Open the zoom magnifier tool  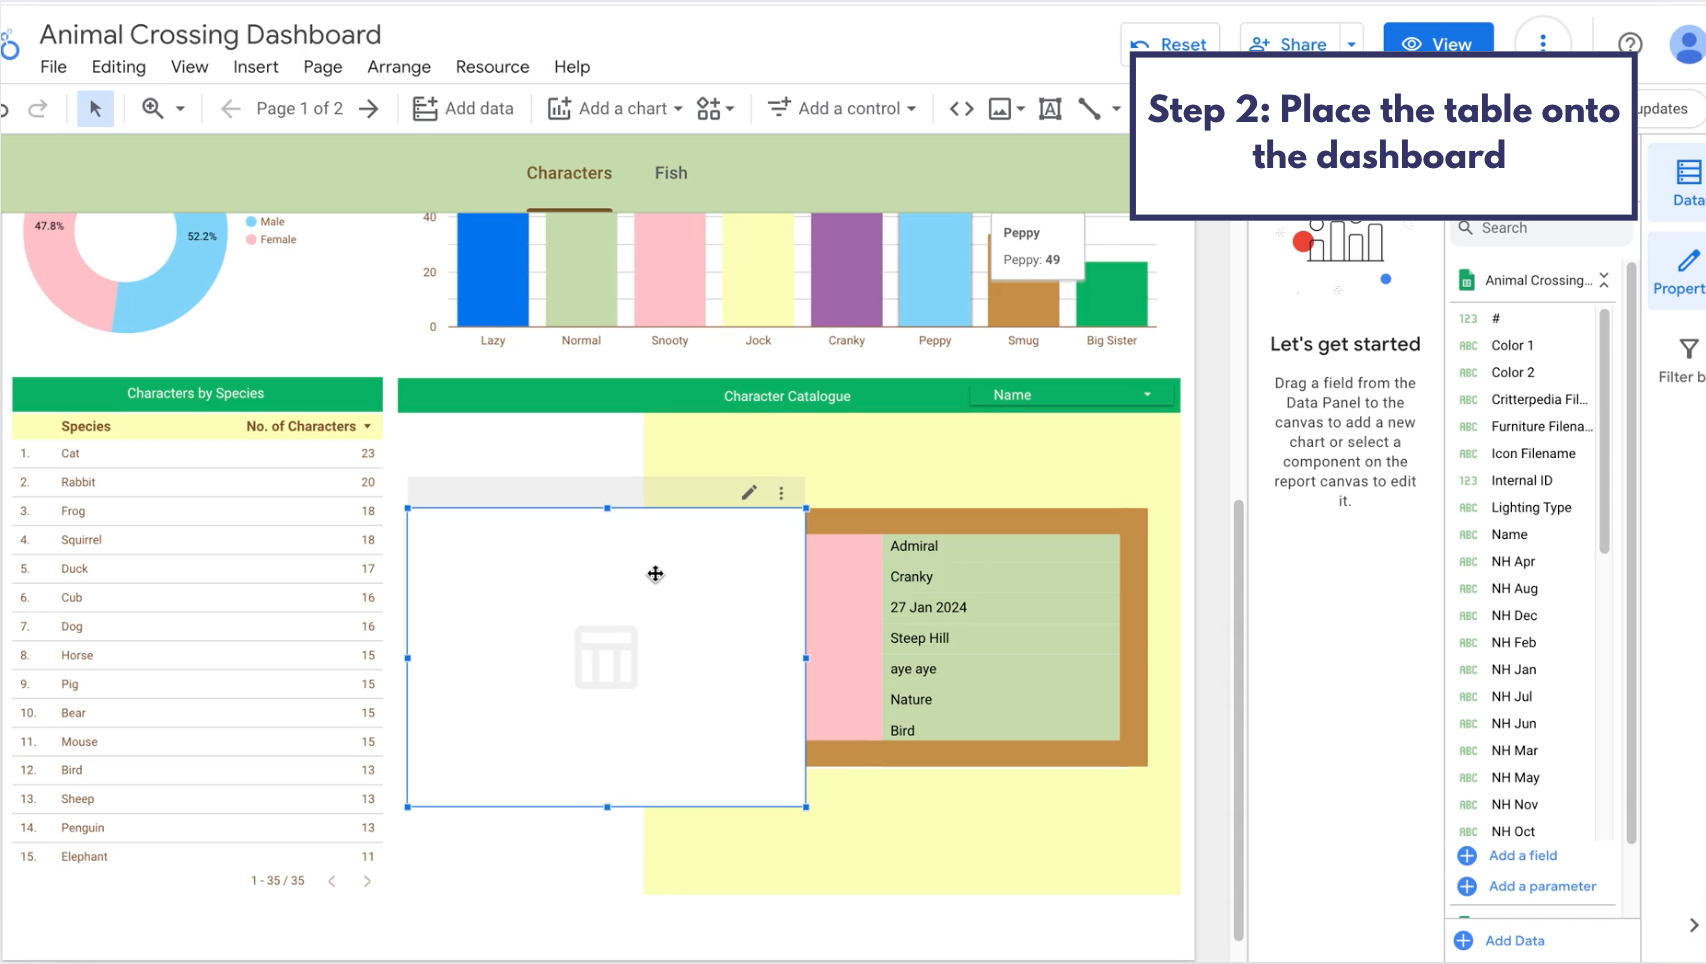click(153, 109)
